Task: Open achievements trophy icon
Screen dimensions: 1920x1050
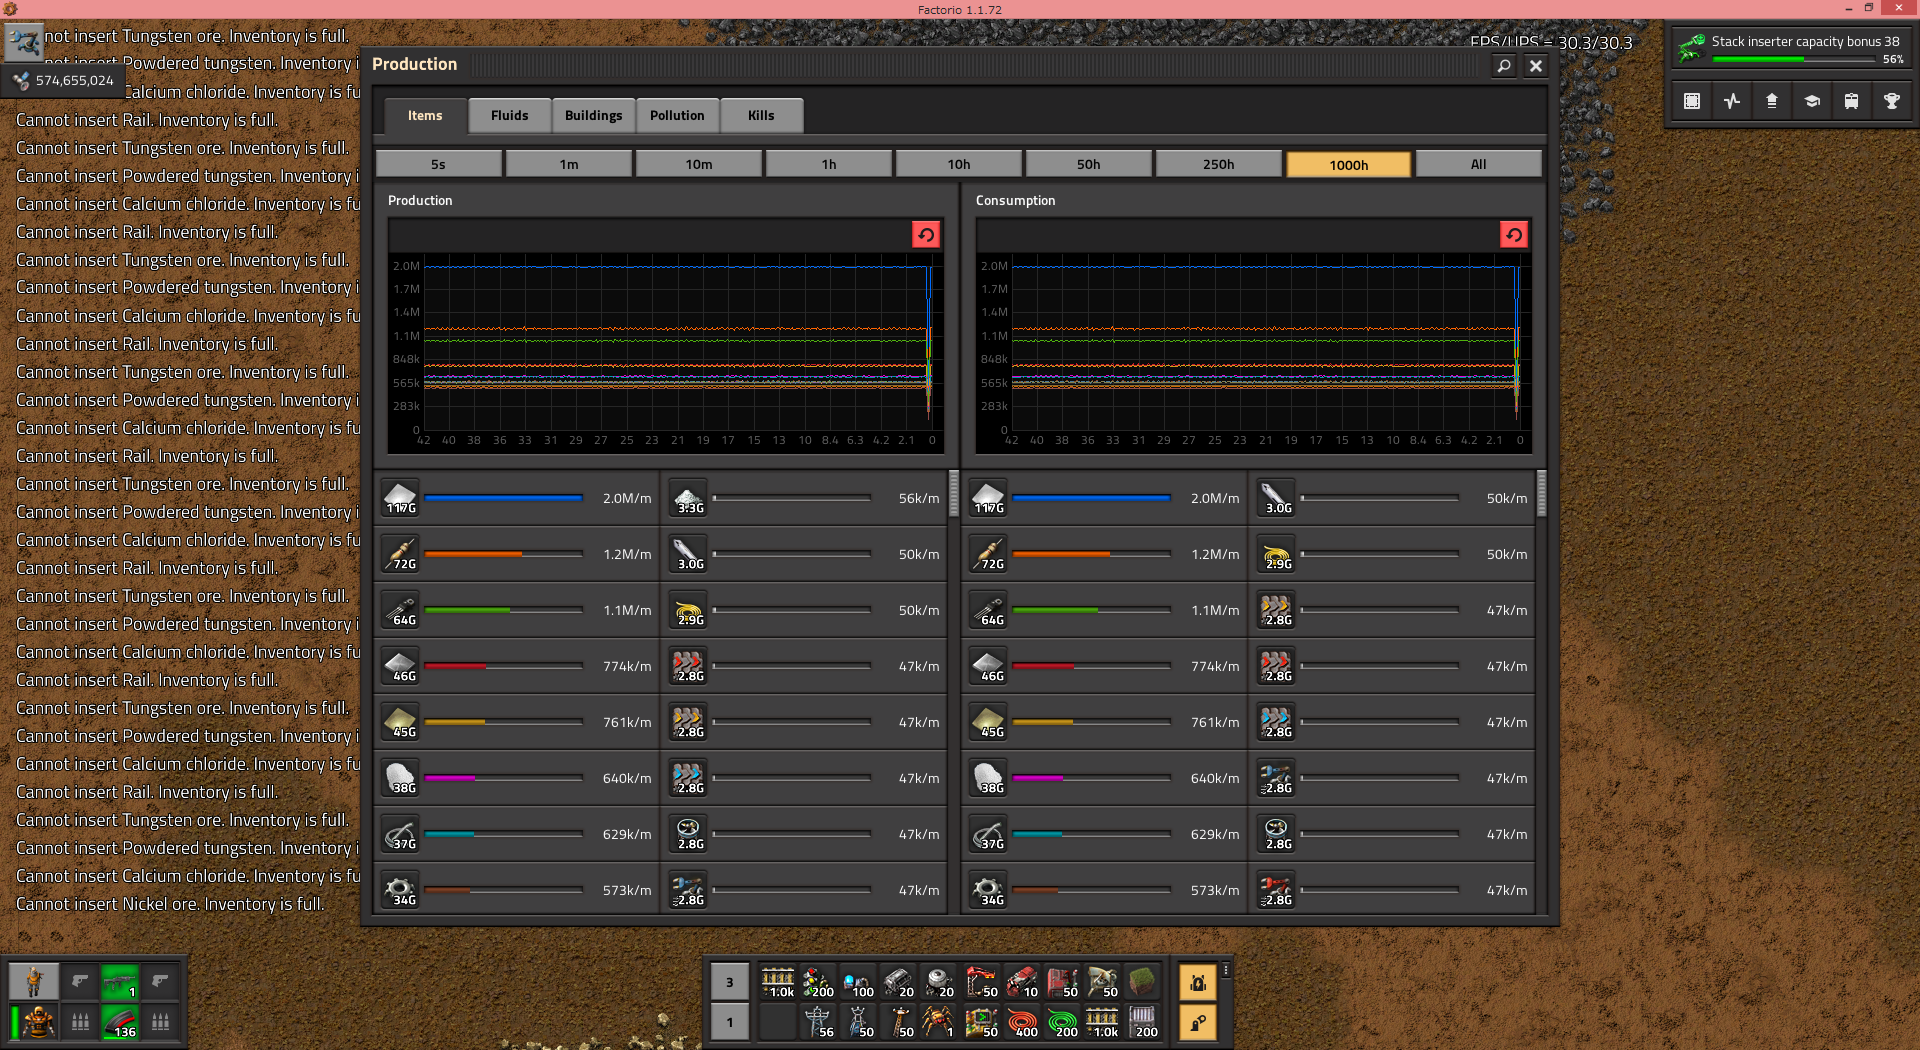Action: coord(1892,101)
